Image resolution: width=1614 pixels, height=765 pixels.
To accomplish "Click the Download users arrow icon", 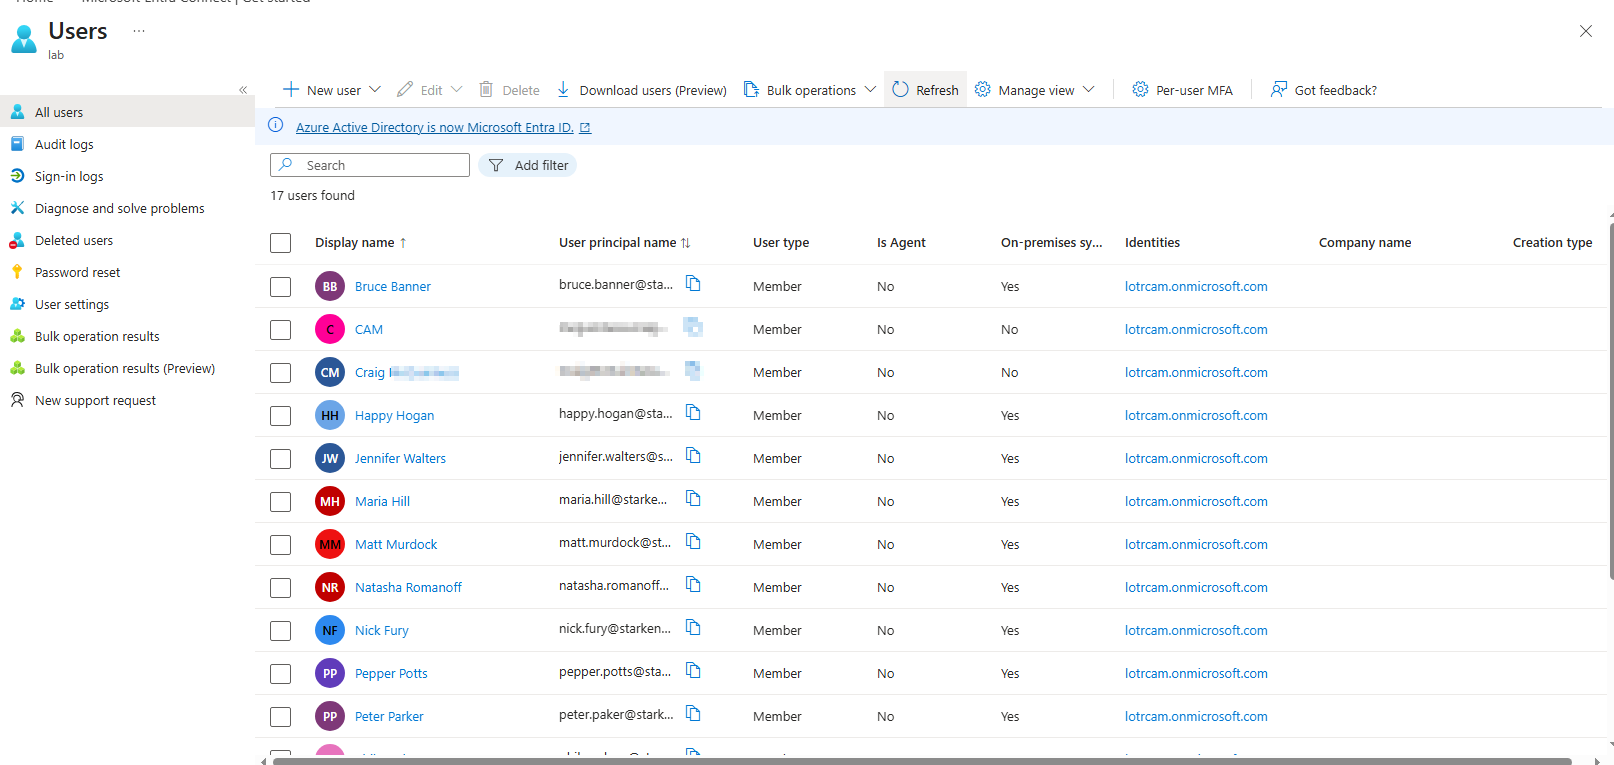I will (563, 89).
